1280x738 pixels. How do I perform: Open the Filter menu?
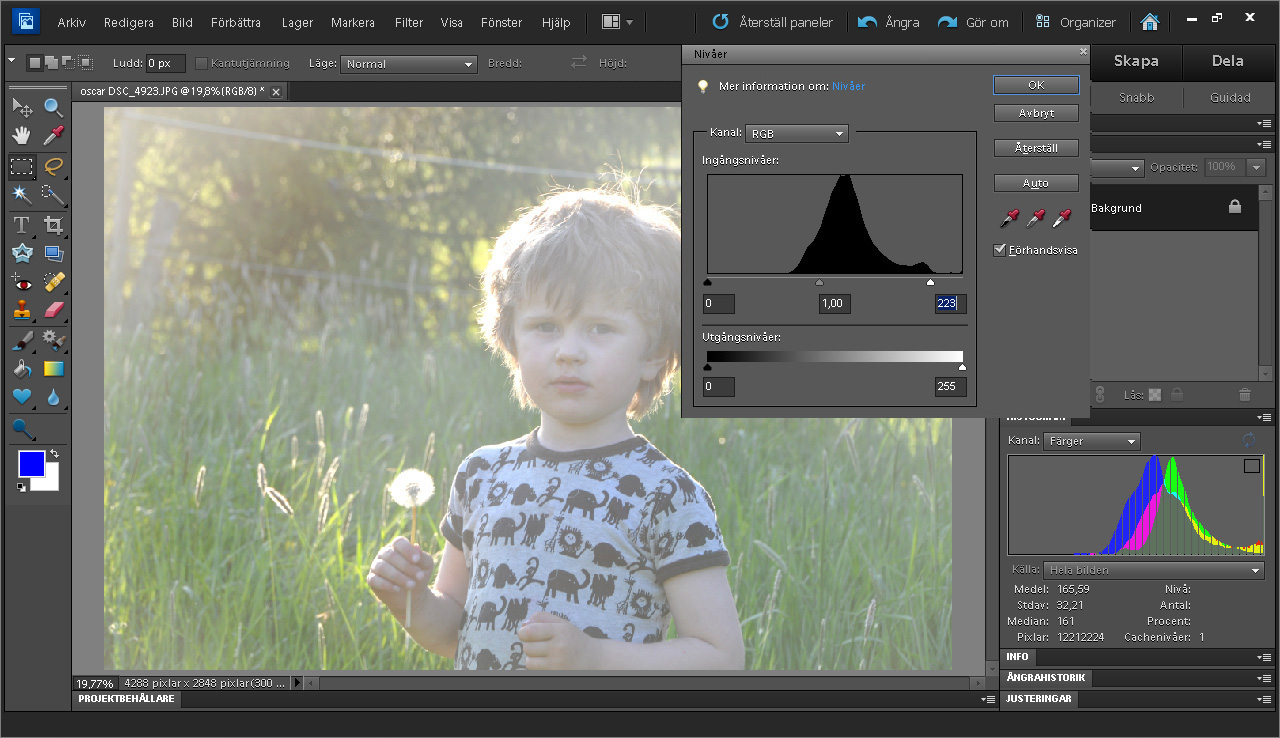(x=408, y=22)
